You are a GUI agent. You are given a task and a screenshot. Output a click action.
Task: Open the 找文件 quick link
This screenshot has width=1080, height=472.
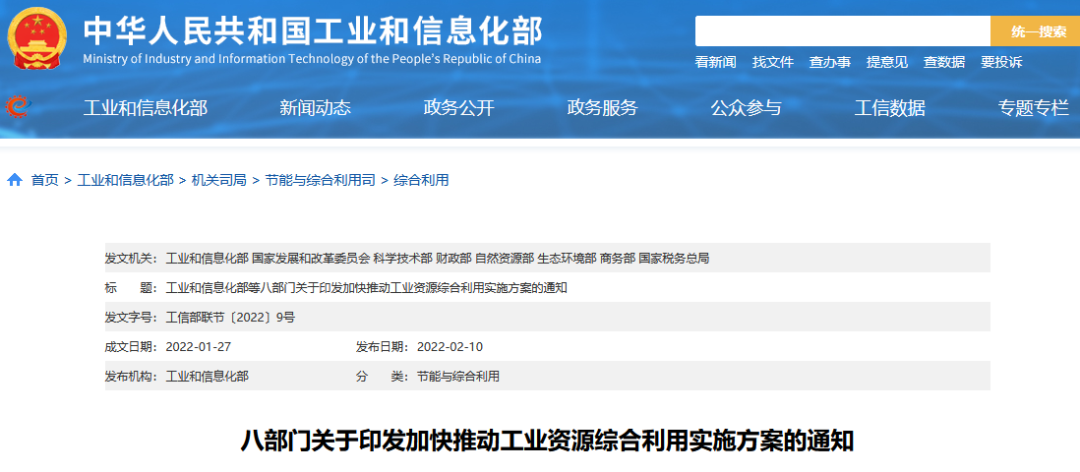pyautogui.click(x=773, y=63)
